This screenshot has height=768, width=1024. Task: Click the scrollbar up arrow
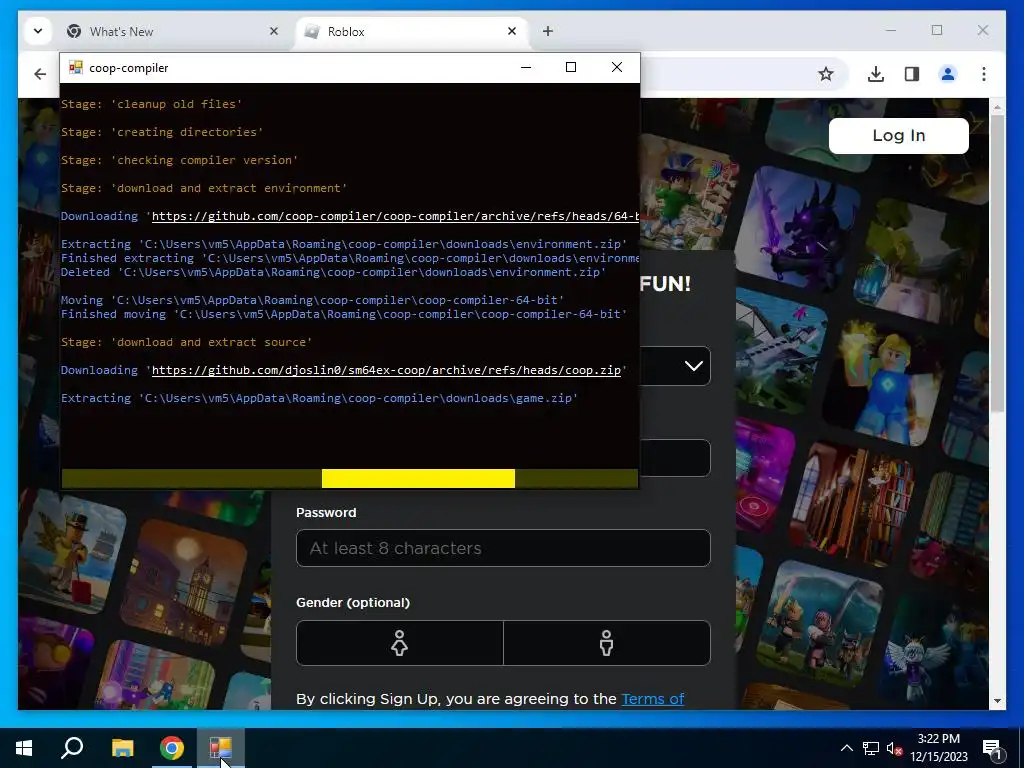[x=997, y=106]
